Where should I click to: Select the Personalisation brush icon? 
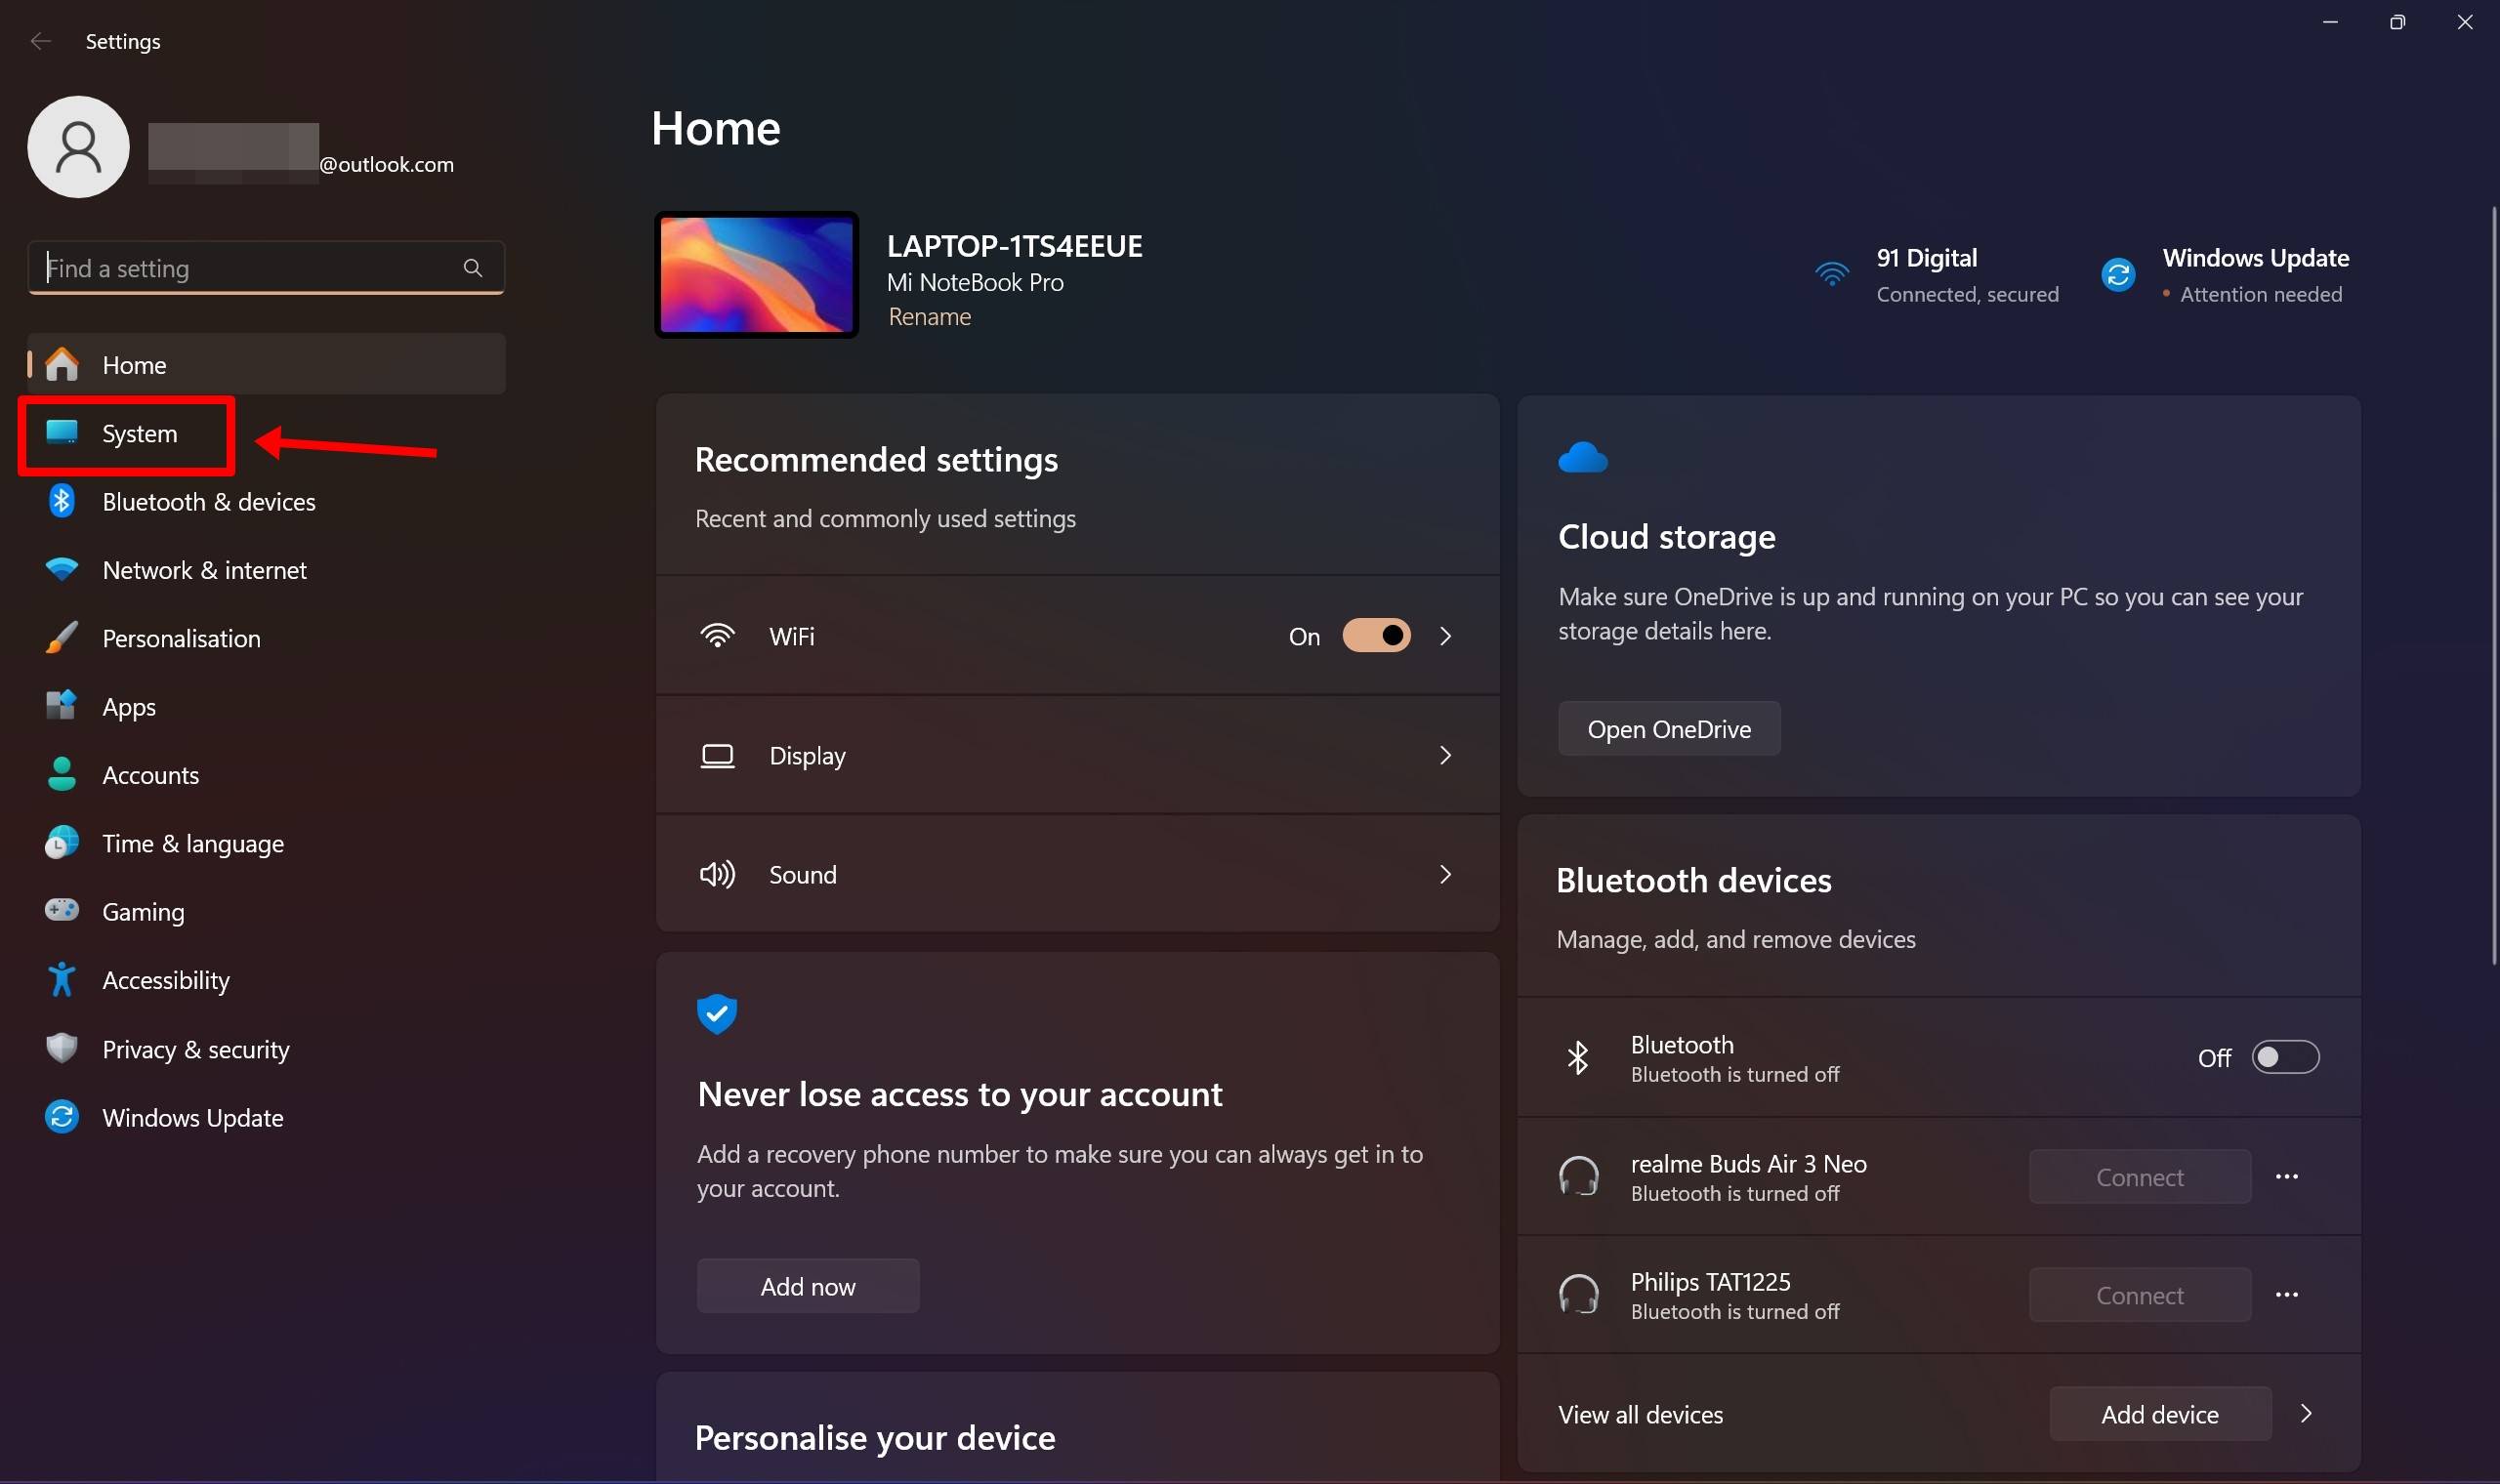click(x=60, y=637)
